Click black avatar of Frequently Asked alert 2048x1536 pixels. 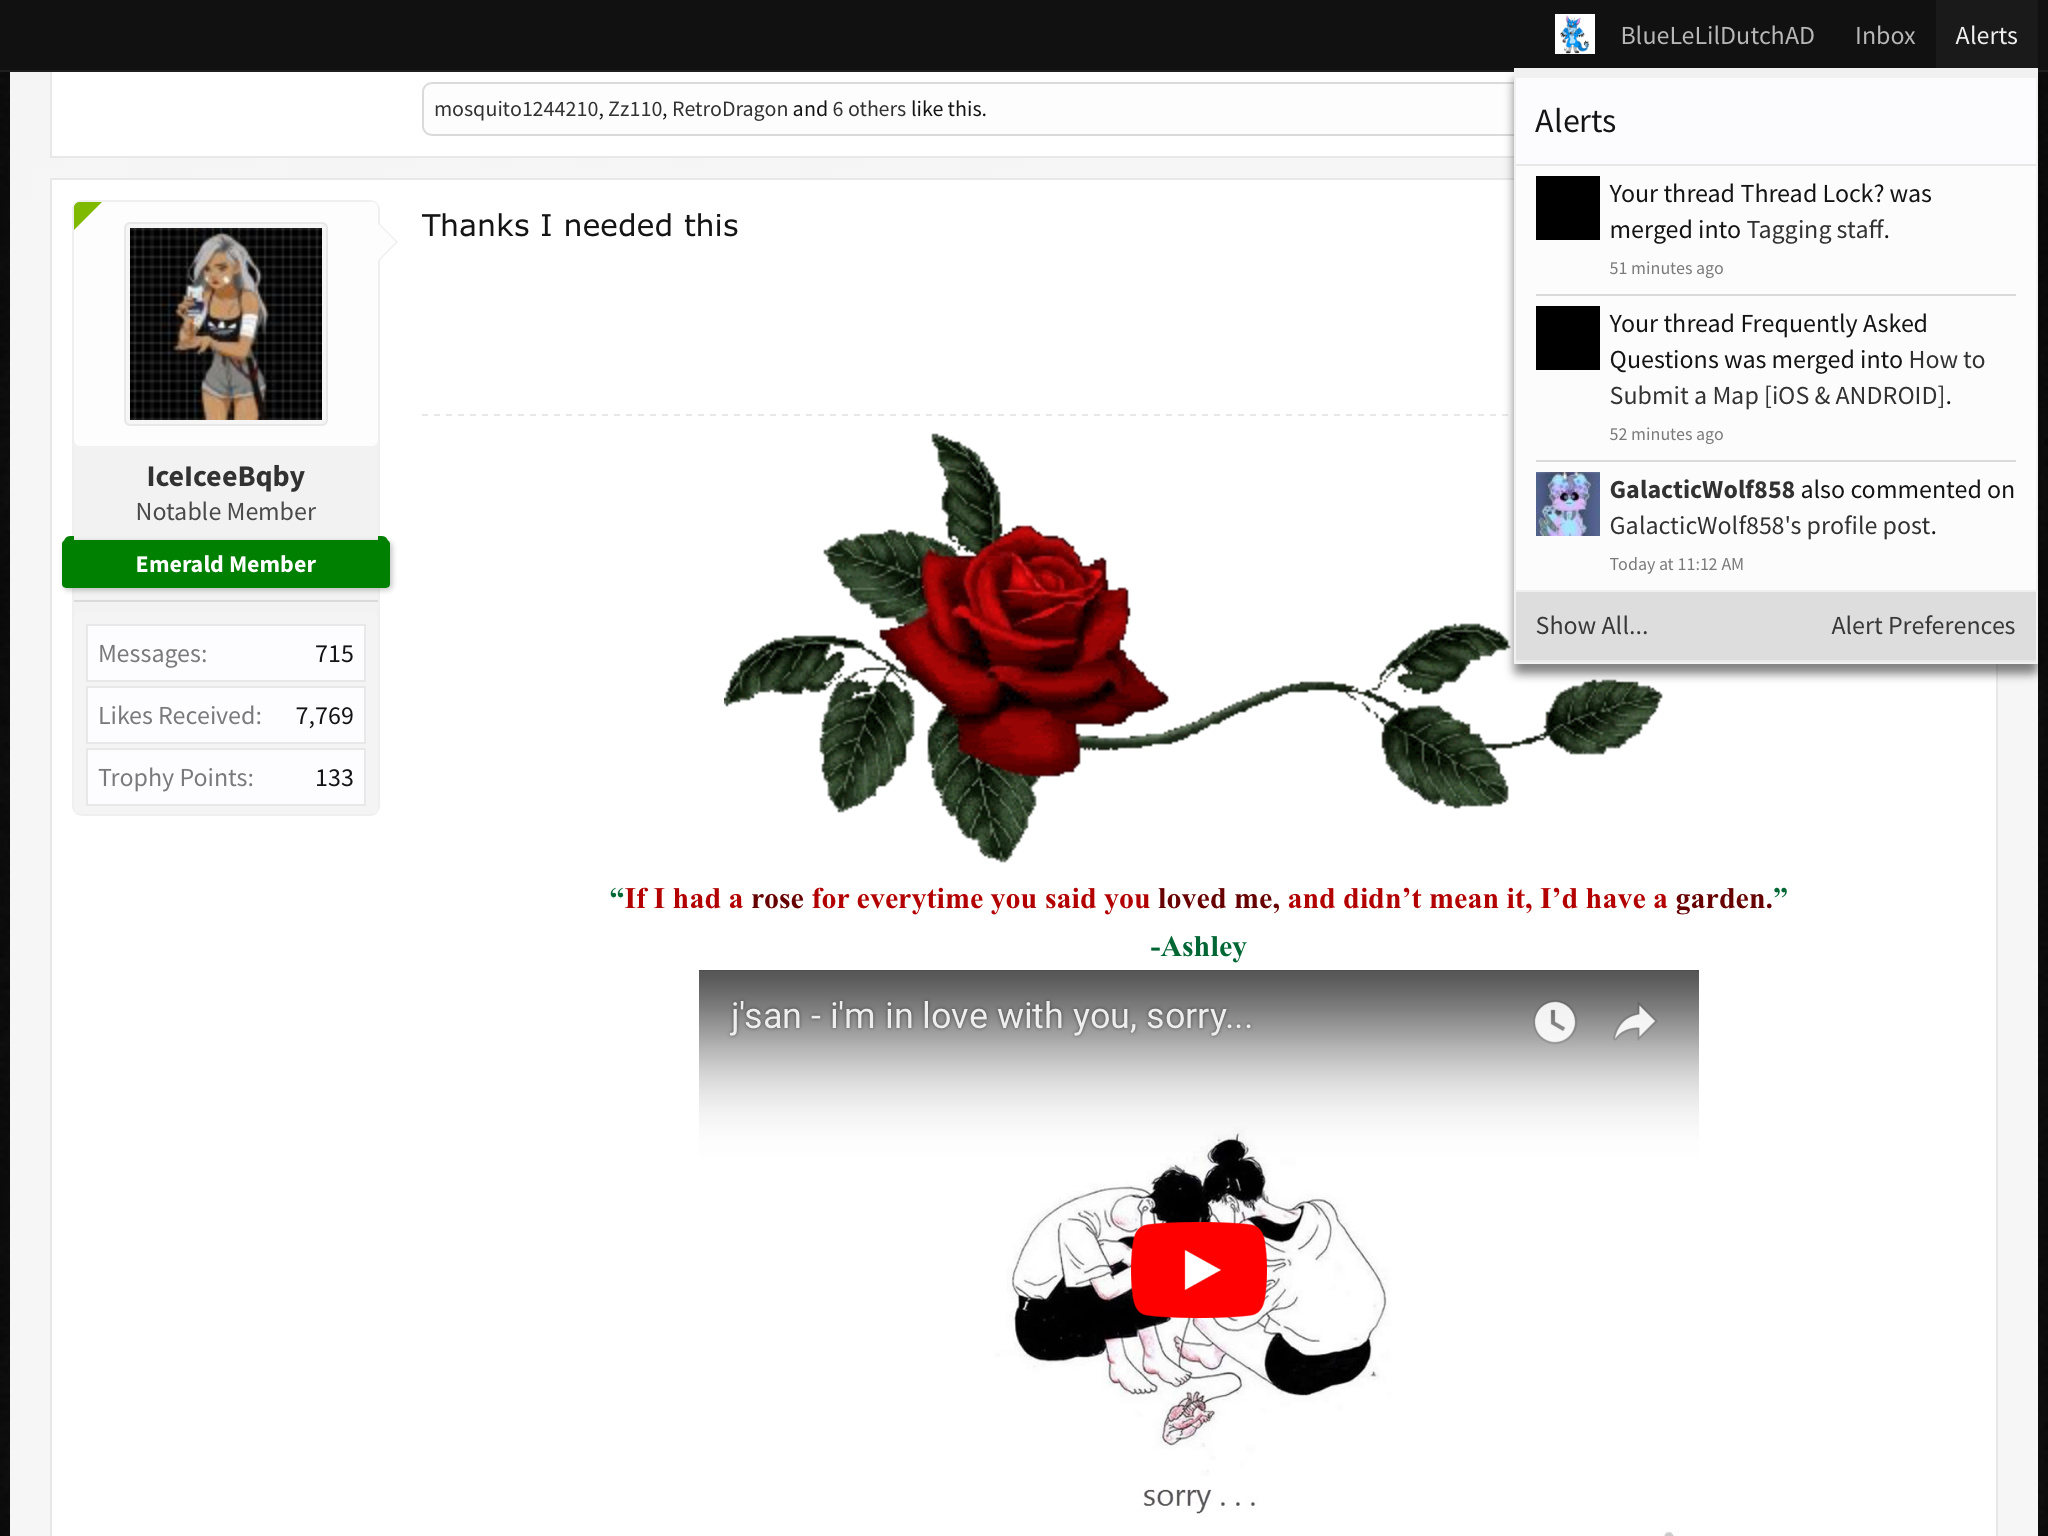tap(1568, 338)
